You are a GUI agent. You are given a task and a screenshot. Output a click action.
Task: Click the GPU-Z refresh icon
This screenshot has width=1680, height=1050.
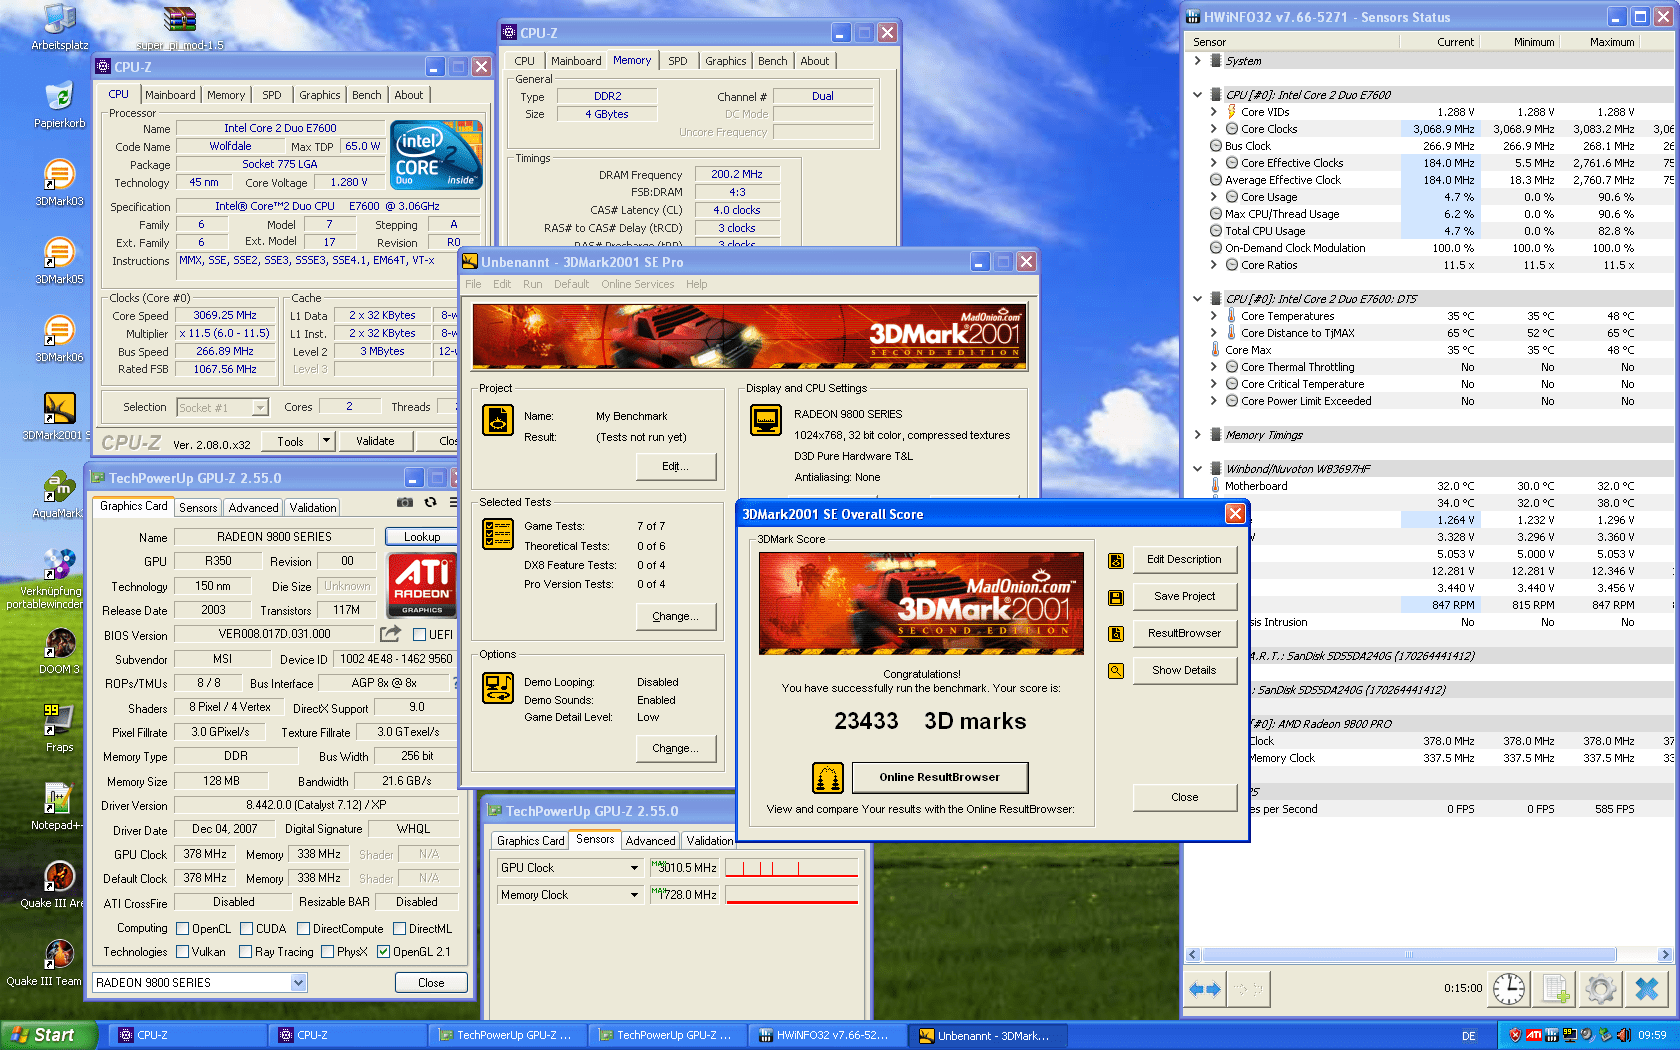point(431,502)
